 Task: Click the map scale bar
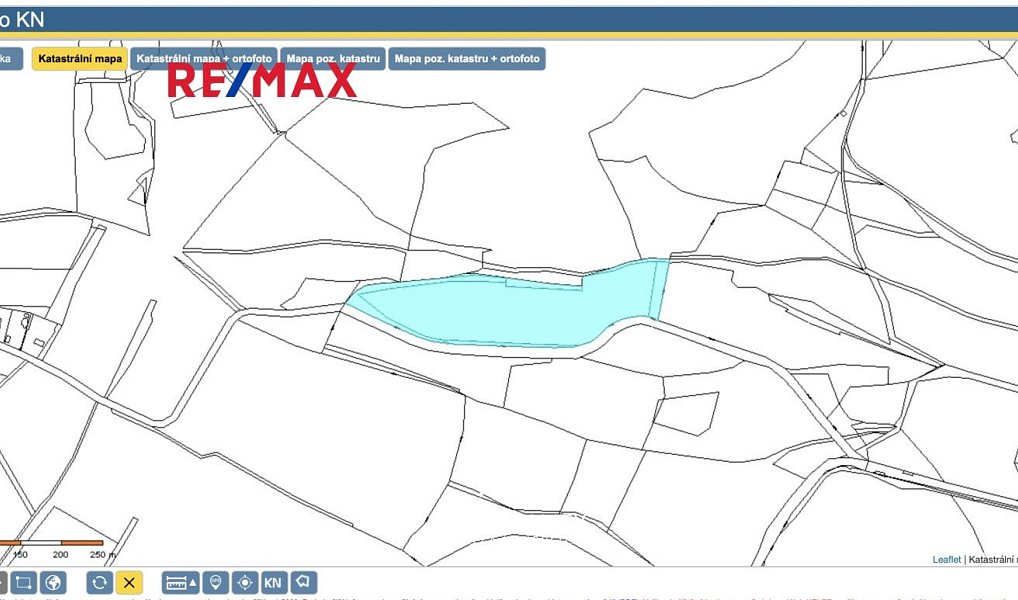coord(52,549)
